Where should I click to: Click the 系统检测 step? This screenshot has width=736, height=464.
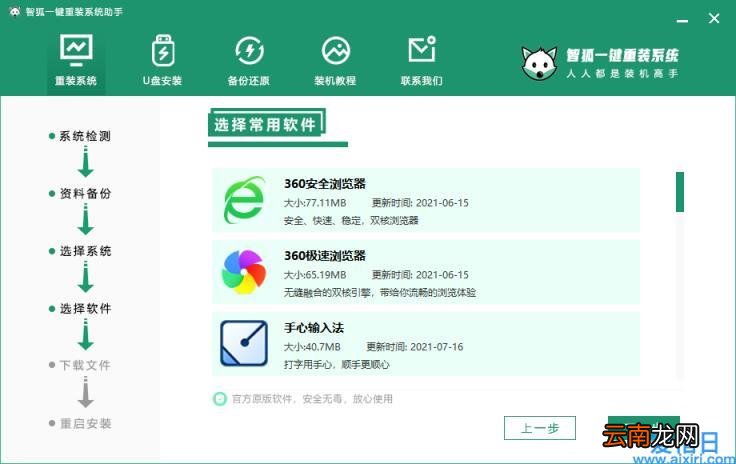tap(80, 136)
